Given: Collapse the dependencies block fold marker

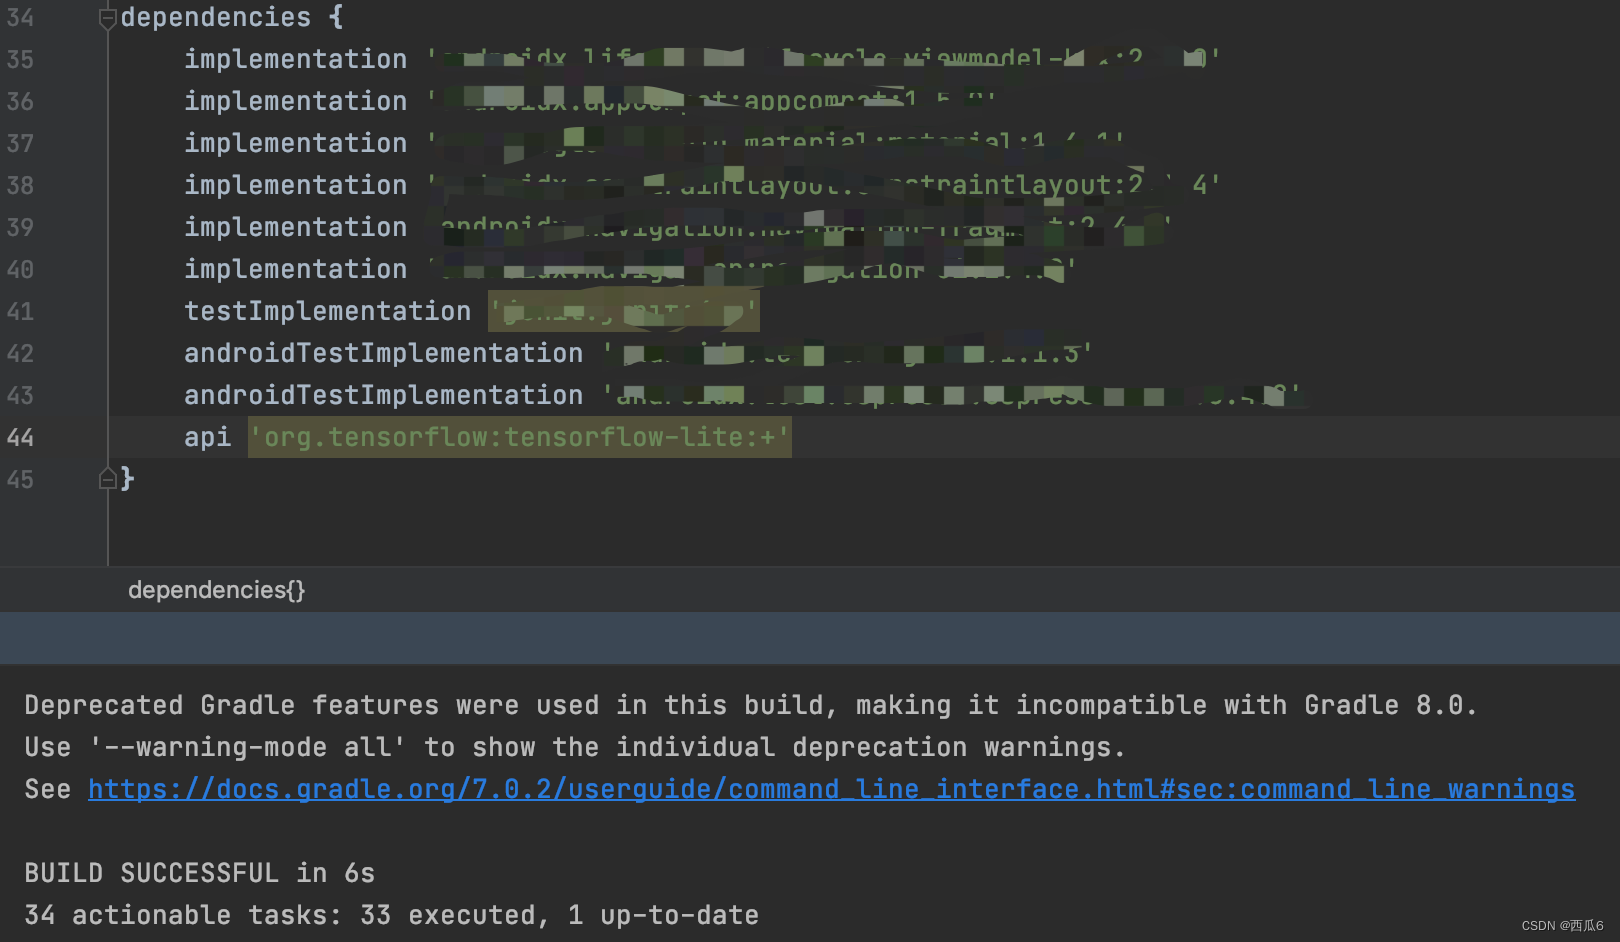Looking at the screenshot, I should (108, 18).
